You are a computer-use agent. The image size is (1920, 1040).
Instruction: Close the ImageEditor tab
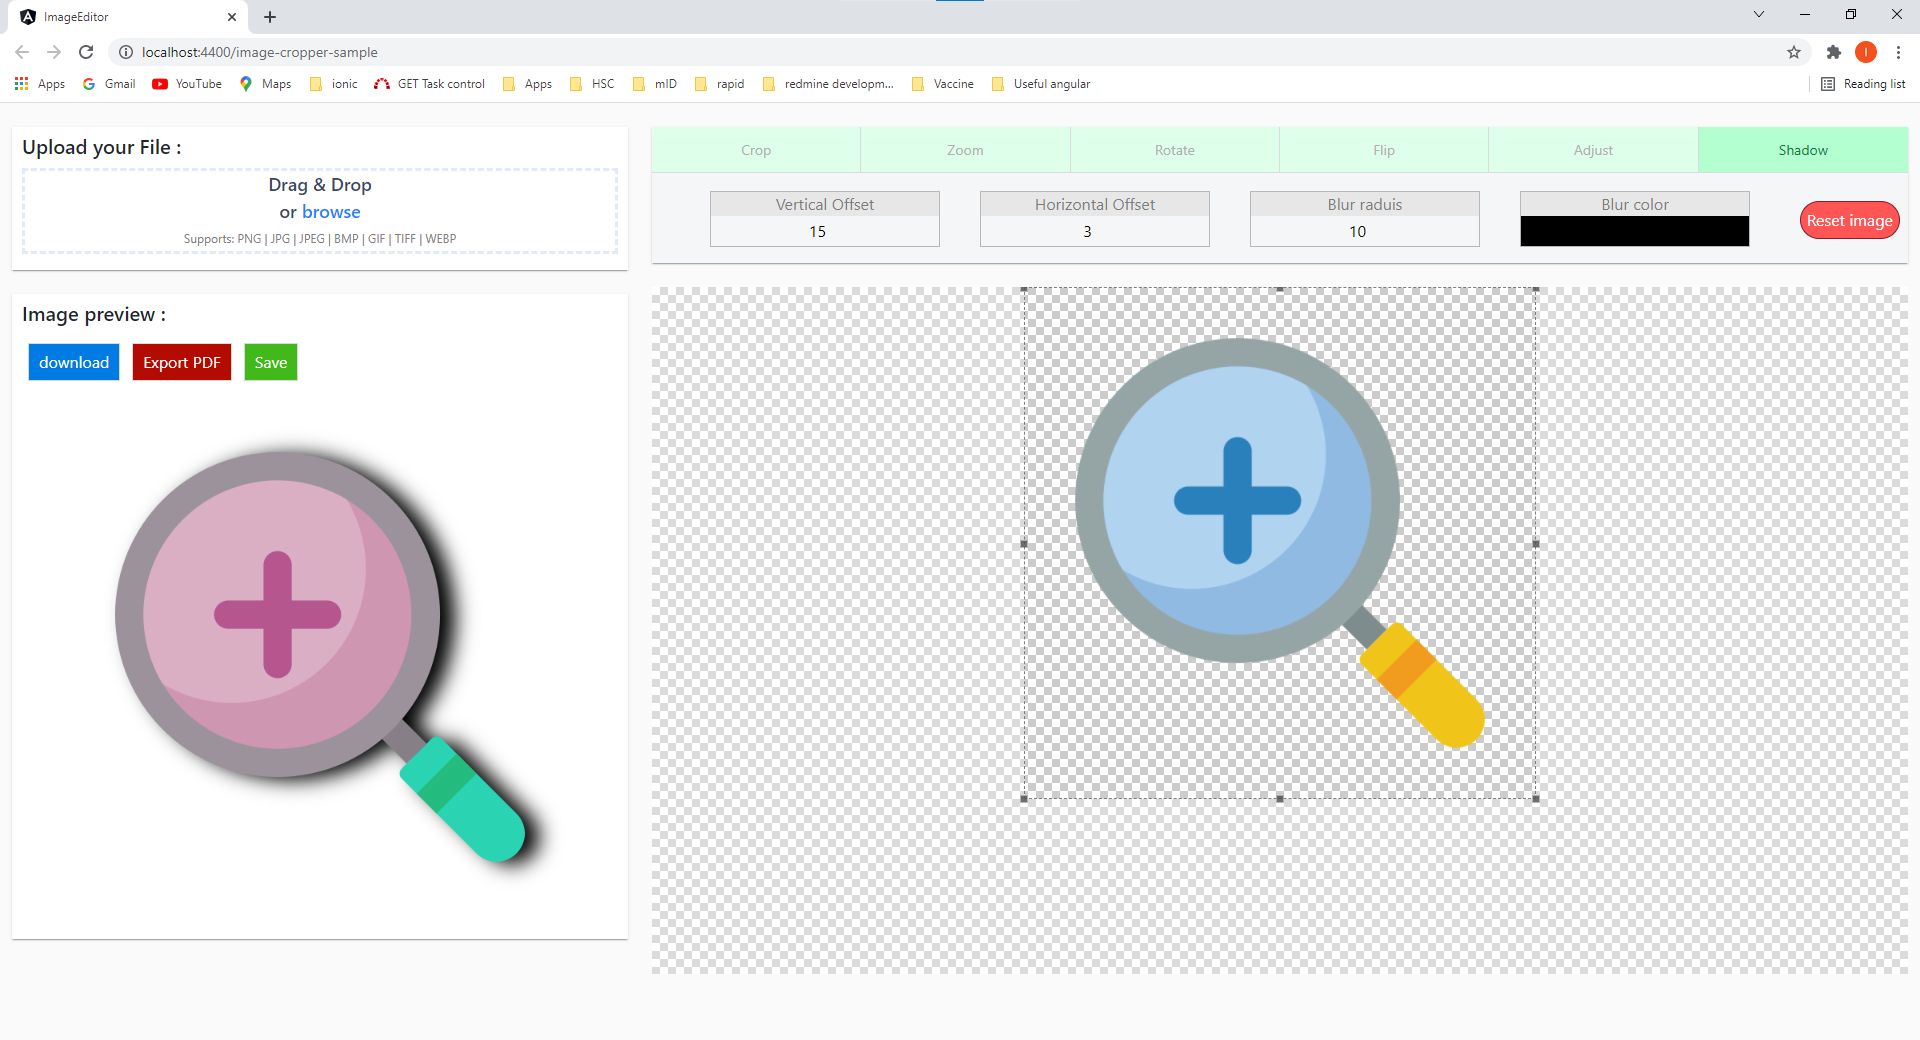(x=232, y=17)
